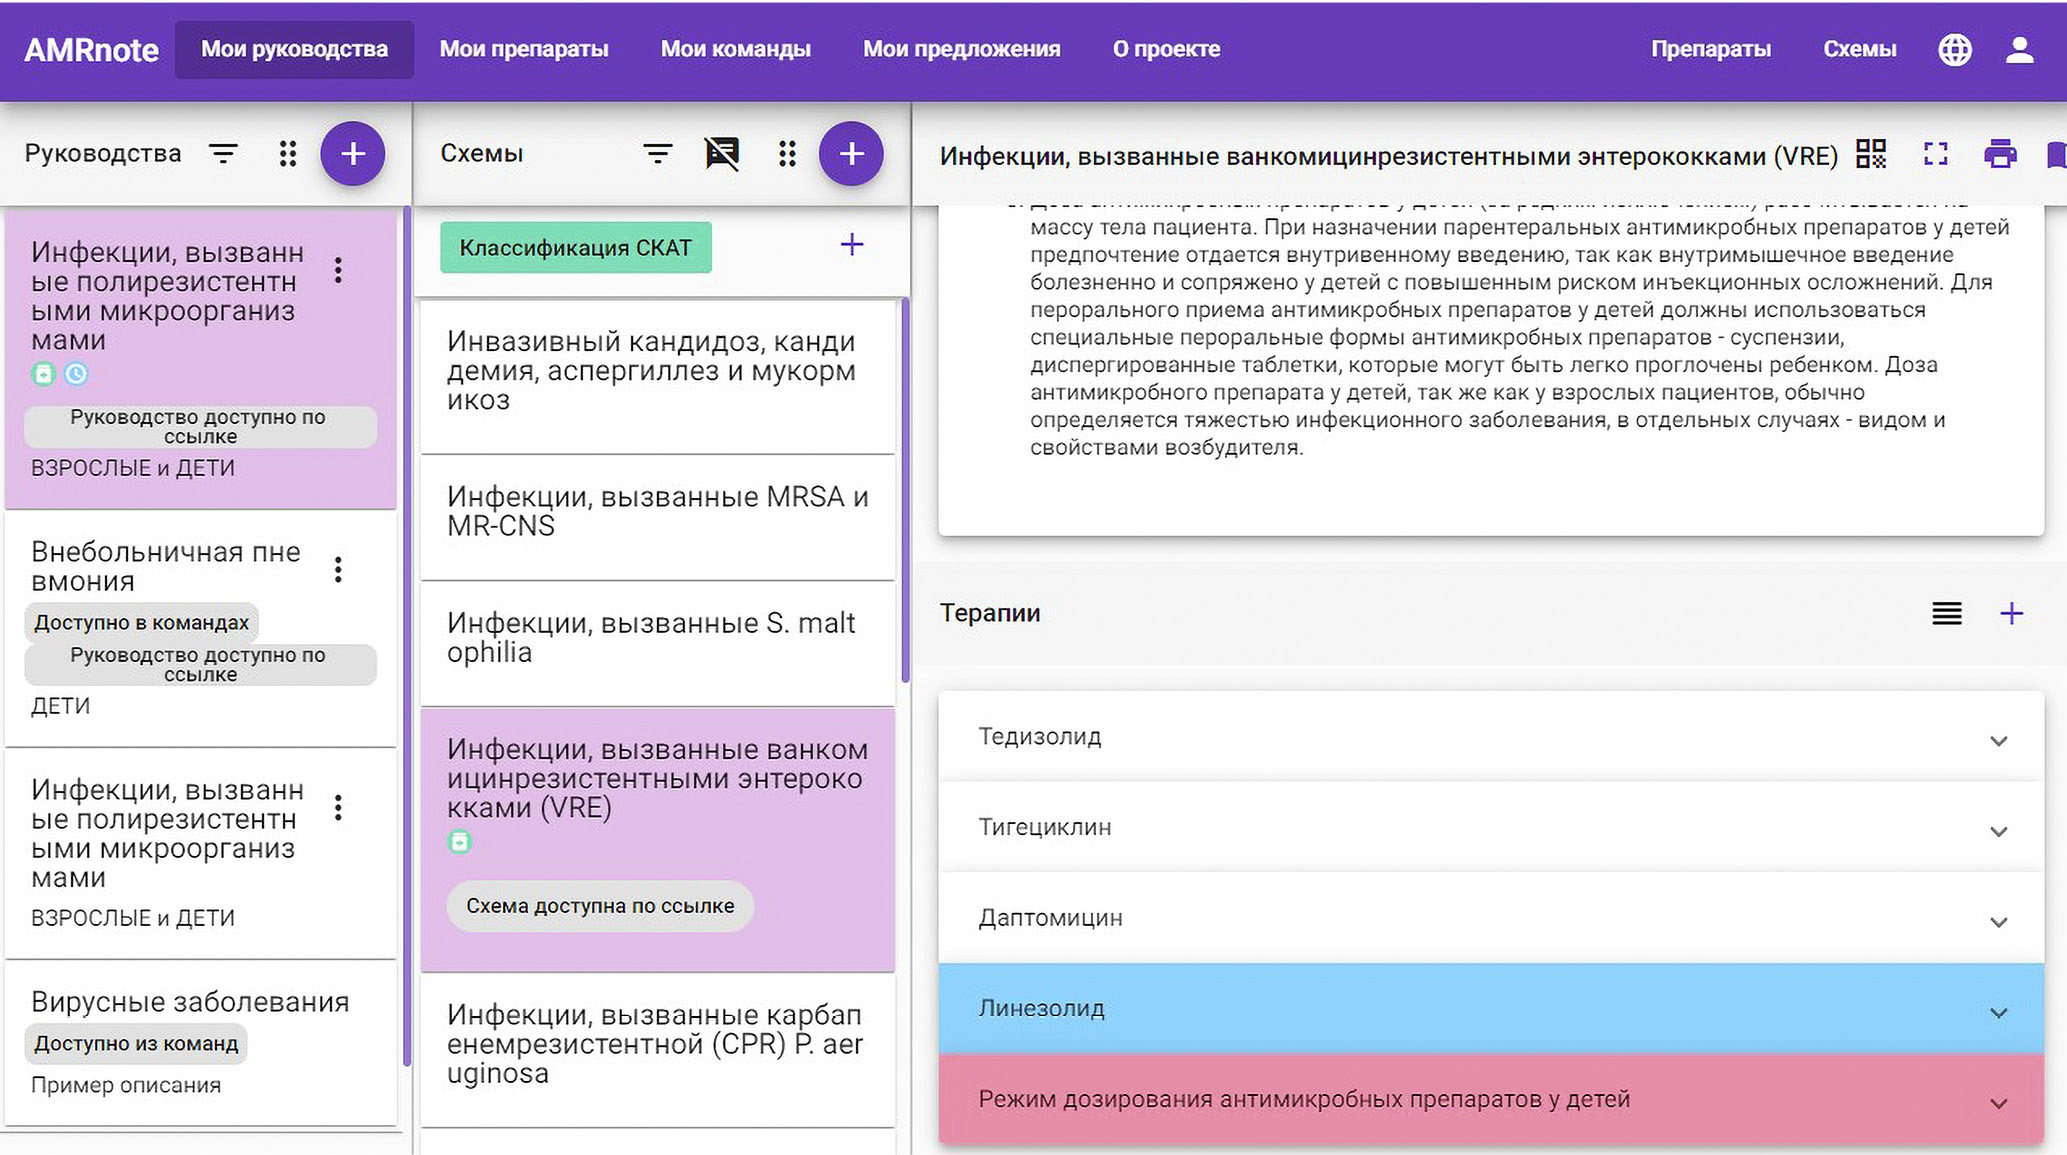This screenshot has height=1155, width=2067.
Task: Go to Мои команды tab
Action: pyautogui.click(x=735, y=49)
